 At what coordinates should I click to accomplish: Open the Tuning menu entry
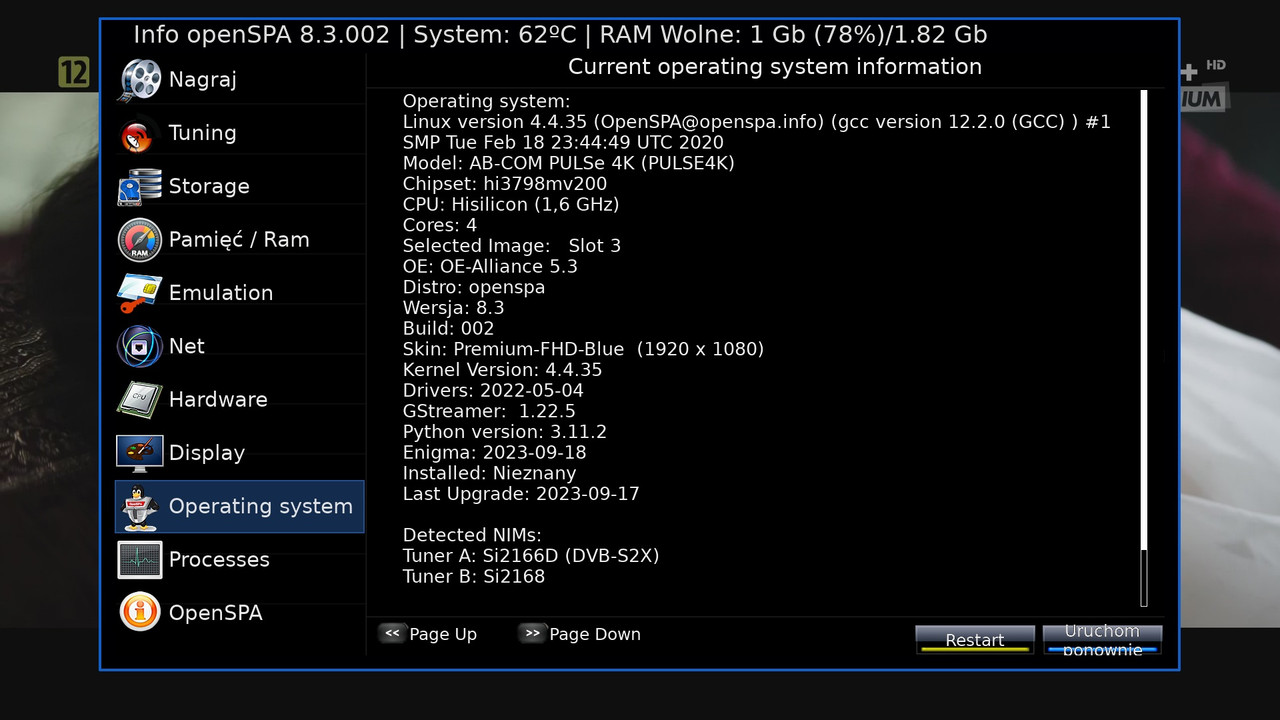tap(240, 133)
